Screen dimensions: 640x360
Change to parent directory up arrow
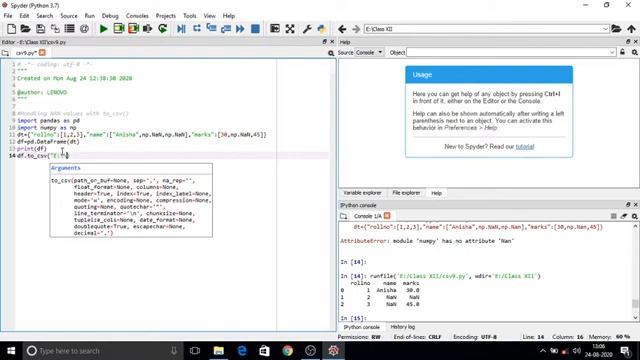(x=631, y=29)
